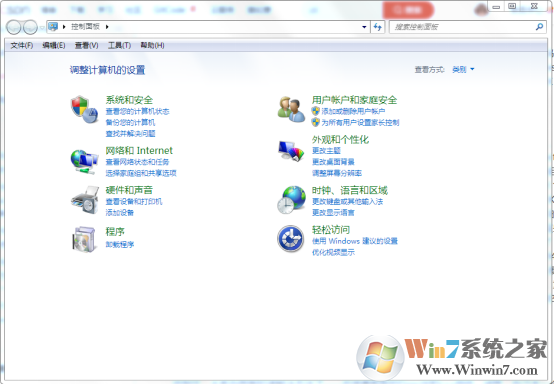554x384 pixels.
Task: Click the search magnifier icon
Action: [x=539, y=26]
